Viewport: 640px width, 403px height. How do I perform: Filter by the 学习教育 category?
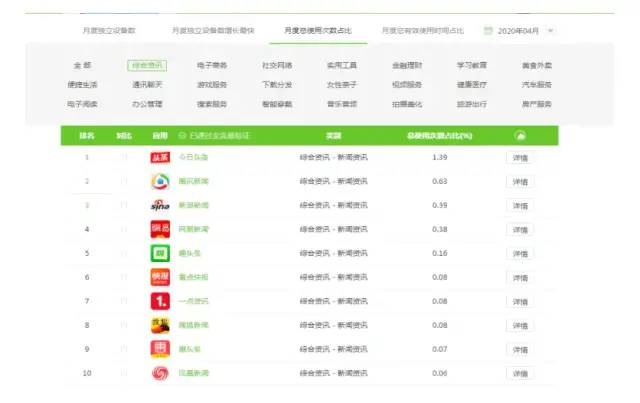tap(471, 65)
